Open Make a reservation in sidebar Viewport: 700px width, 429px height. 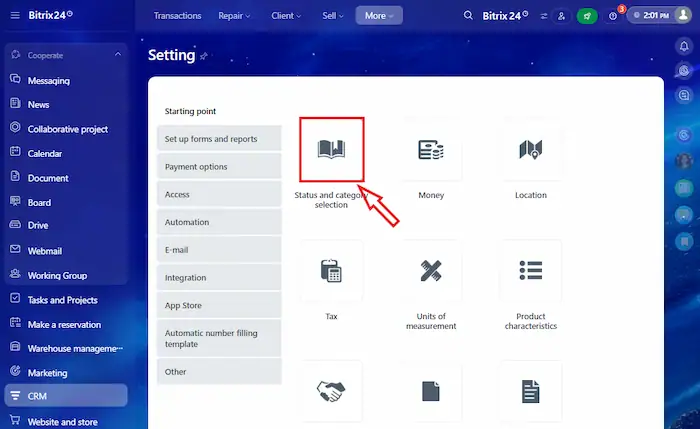tap(66, 325)
